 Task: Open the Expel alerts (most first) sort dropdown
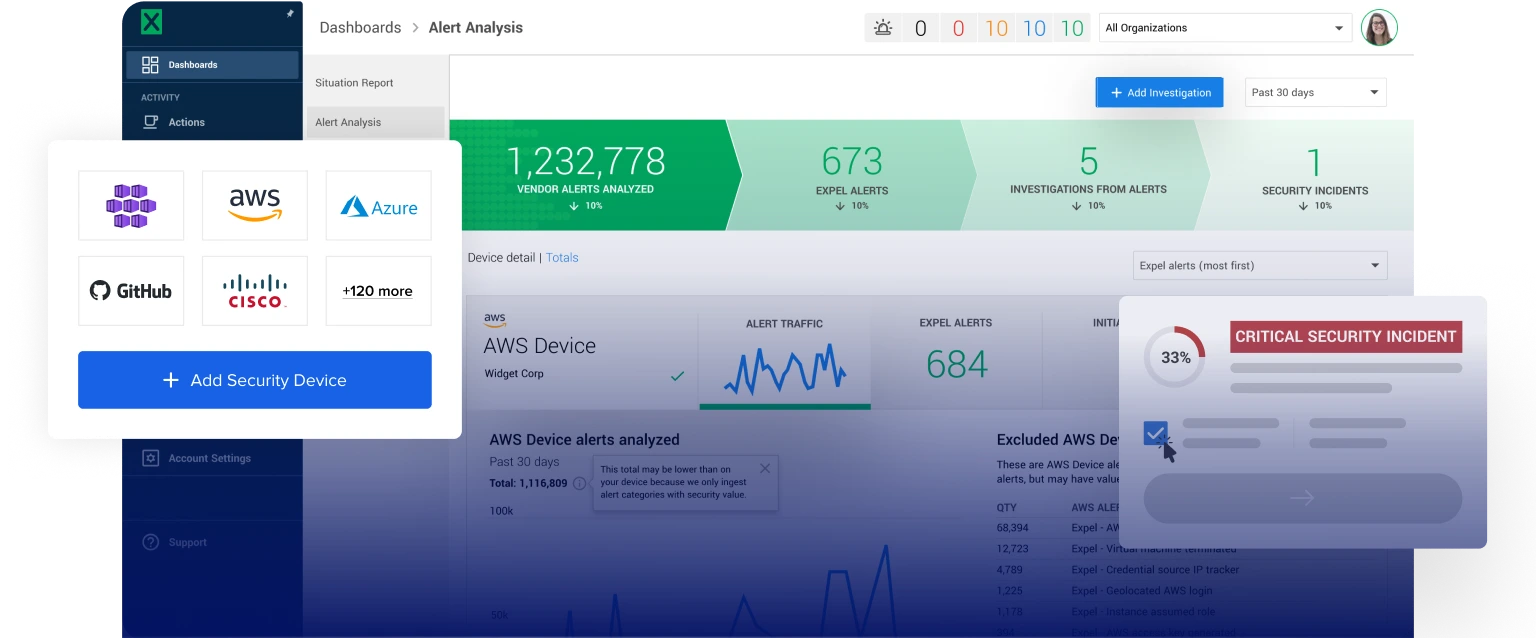tap(1260, 265)
